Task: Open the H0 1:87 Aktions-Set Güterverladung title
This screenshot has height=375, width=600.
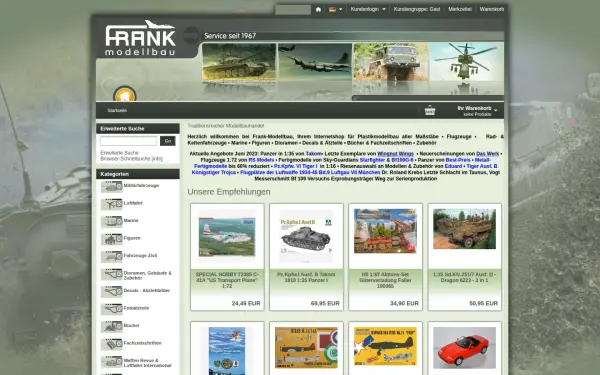Action: 385,280
